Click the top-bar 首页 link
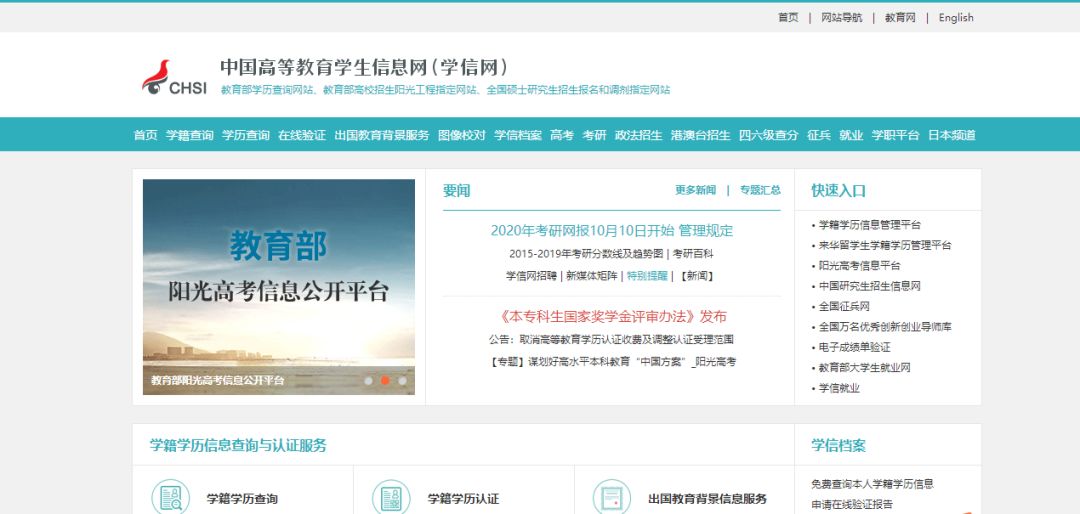This screenshot has height=514, width=1080. [x=788, y=18]
